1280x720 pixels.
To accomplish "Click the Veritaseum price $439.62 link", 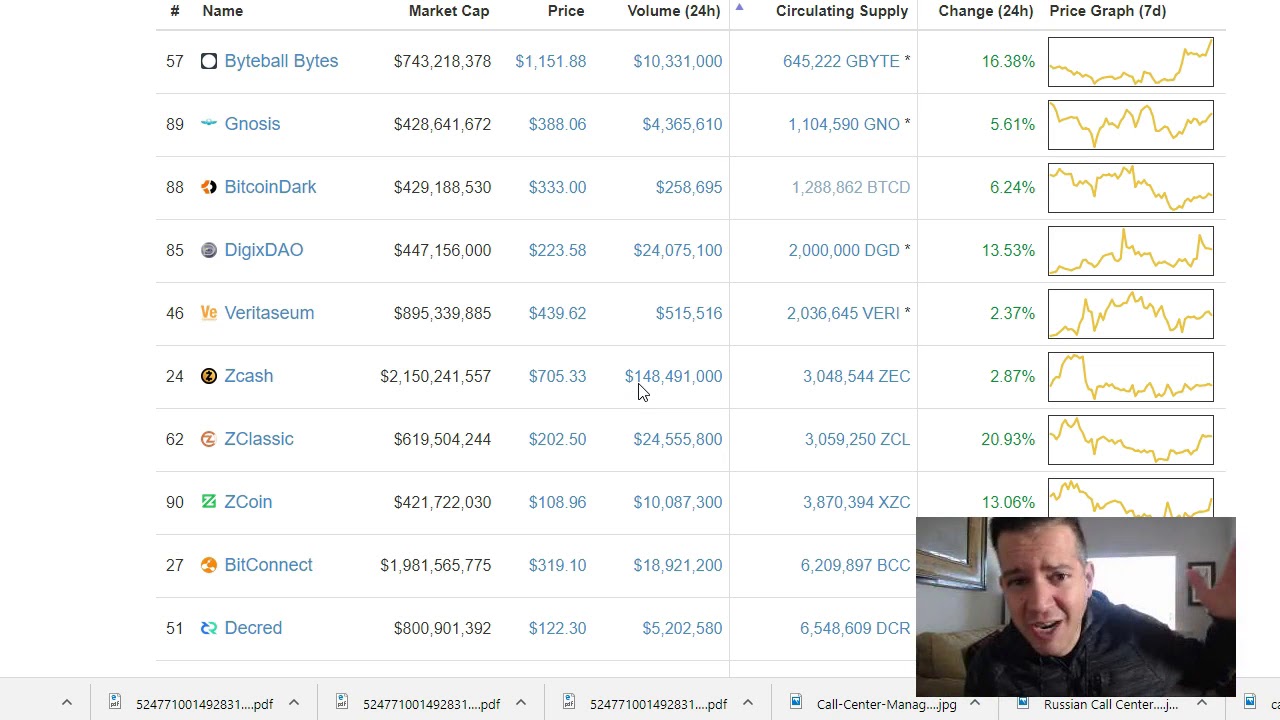I will pyautogui.click(x=557, y=313).
